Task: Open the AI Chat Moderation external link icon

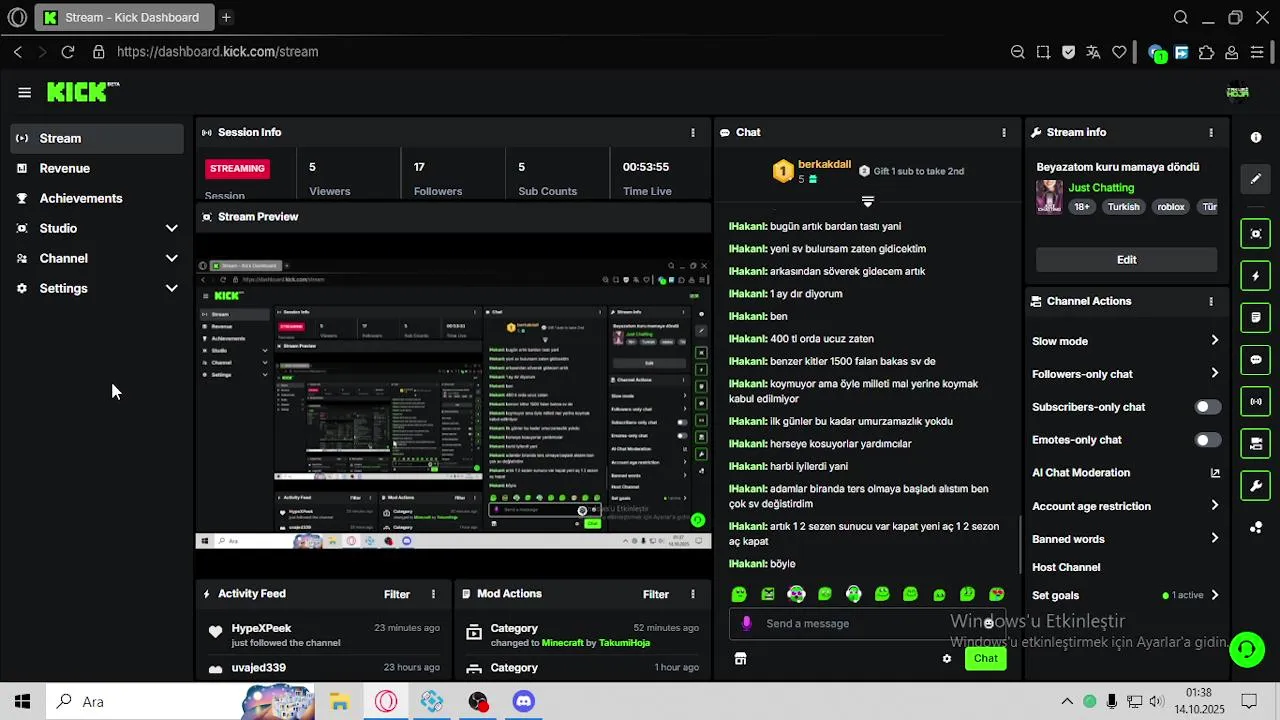Action: tap(1215, 473)
